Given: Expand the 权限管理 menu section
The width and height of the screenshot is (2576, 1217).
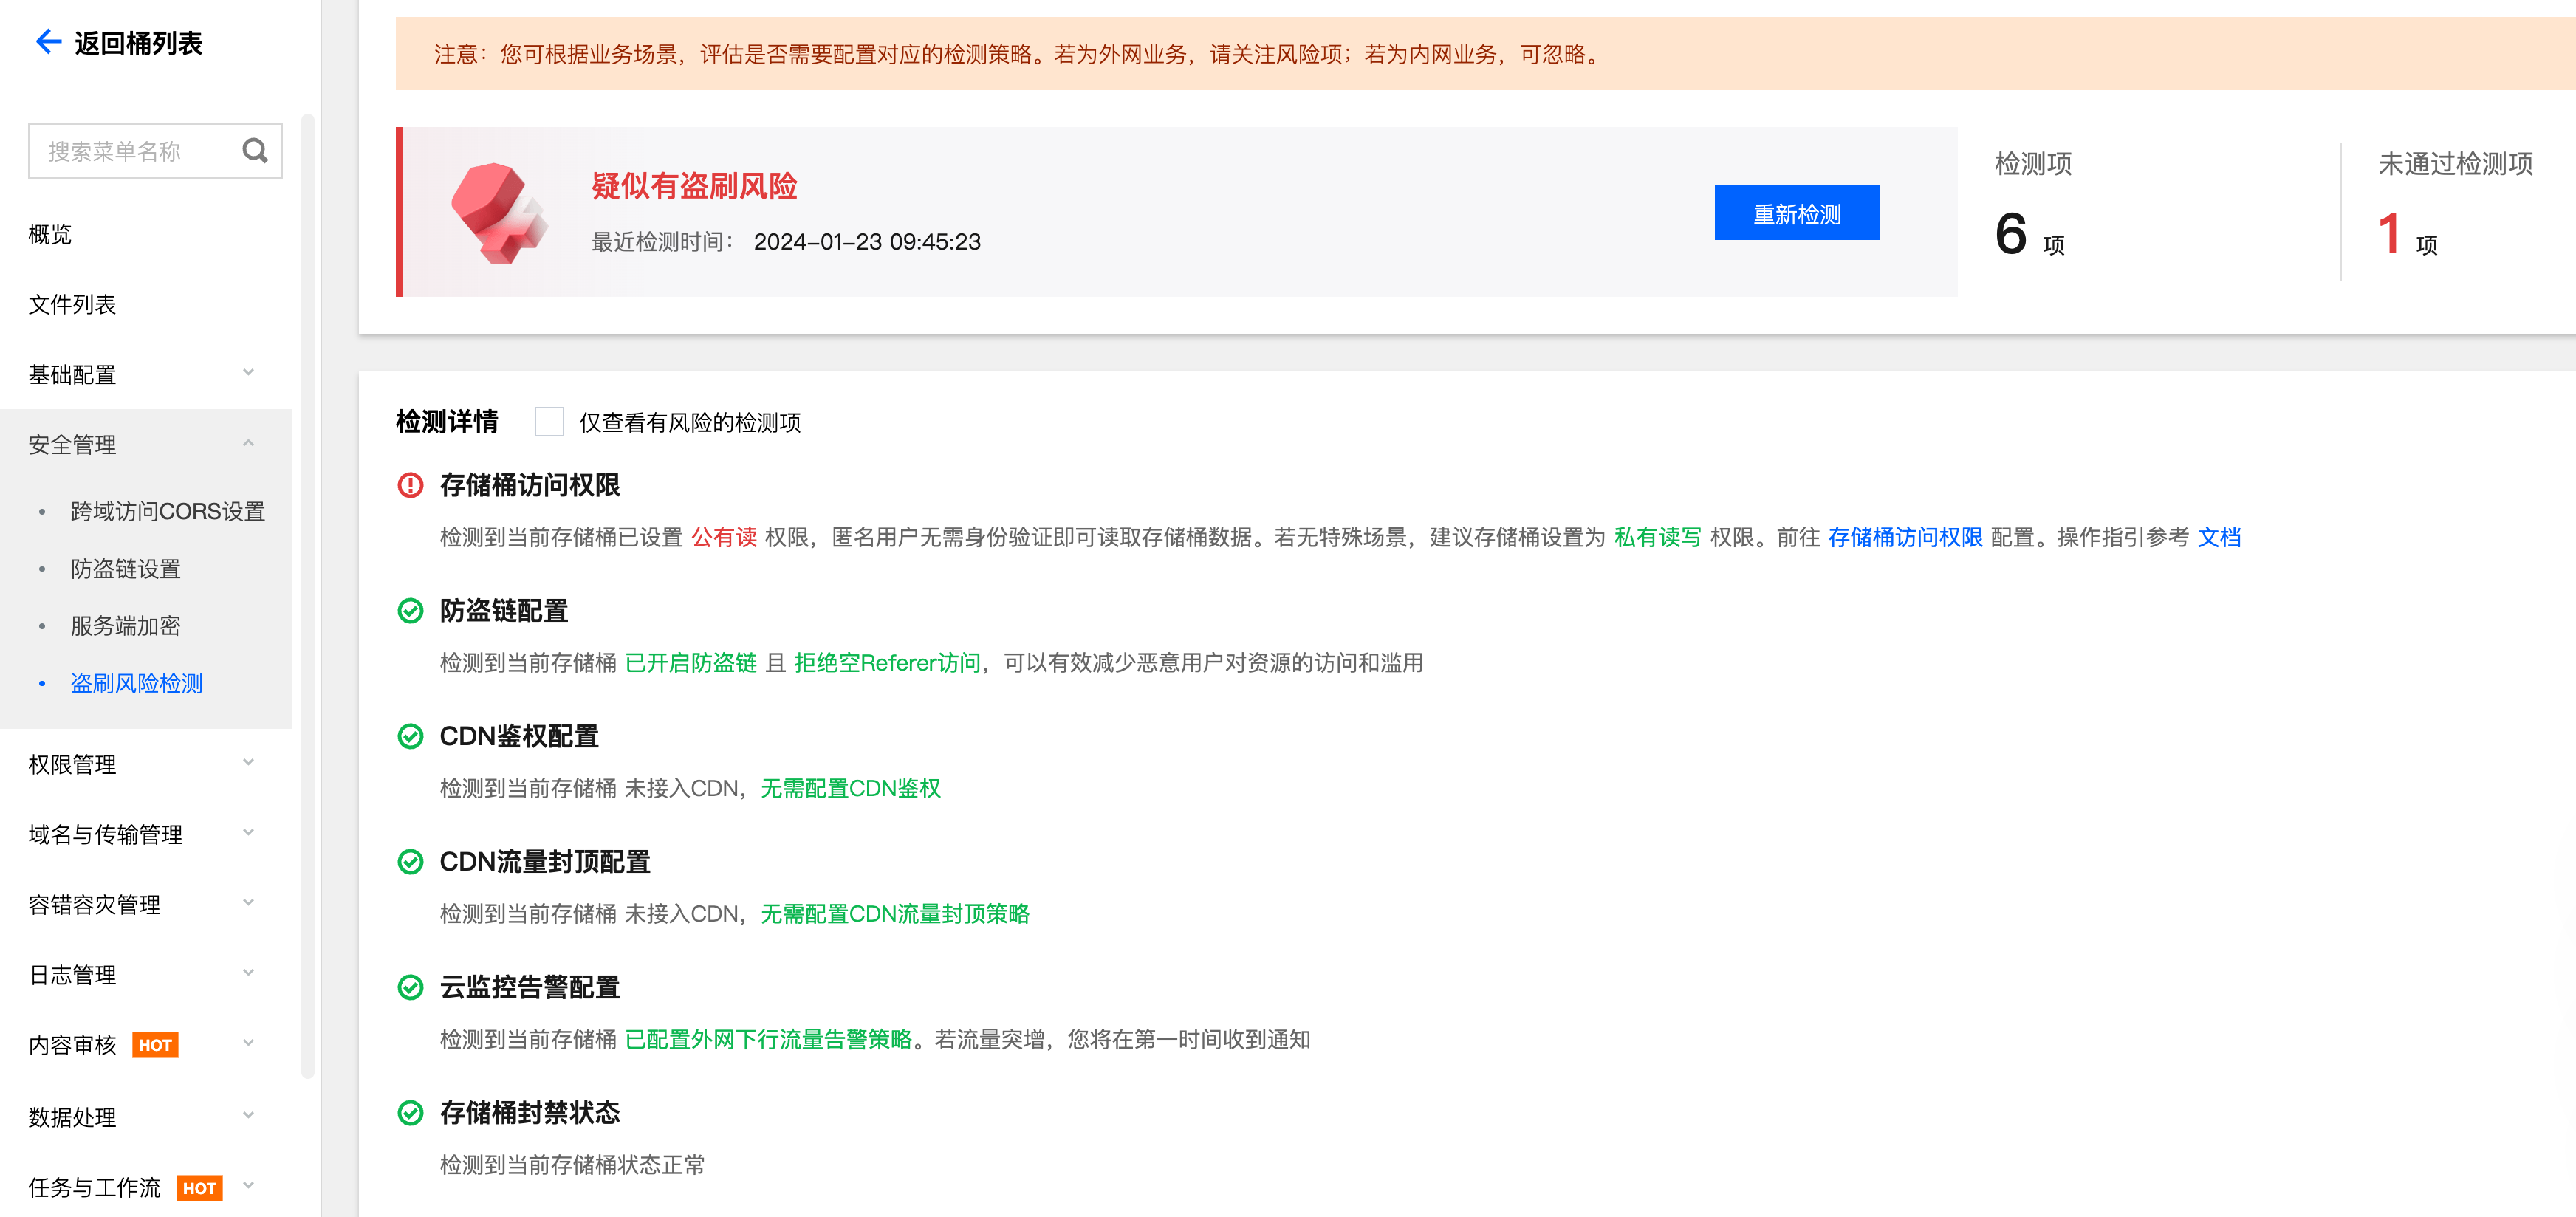Looking at the screenshot, I should (x=141, y=764).
